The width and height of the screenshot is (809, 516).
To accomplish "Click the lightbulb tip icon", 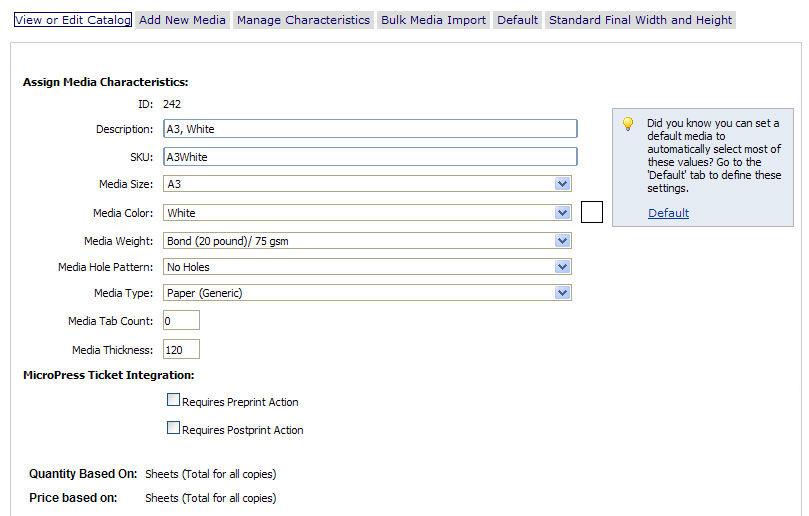I will pyautogui.click(x=628, y=125).
